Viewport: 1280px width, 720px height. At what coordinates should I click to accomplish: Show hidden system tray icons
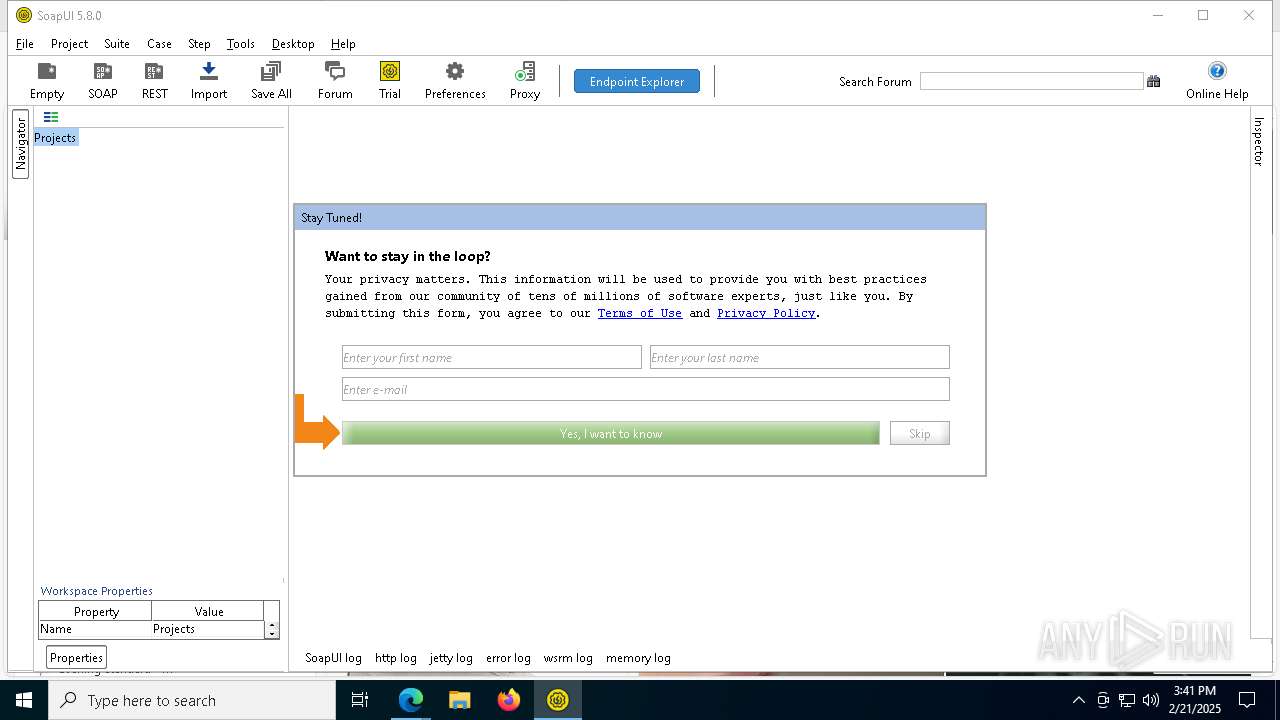(1078, 700)
